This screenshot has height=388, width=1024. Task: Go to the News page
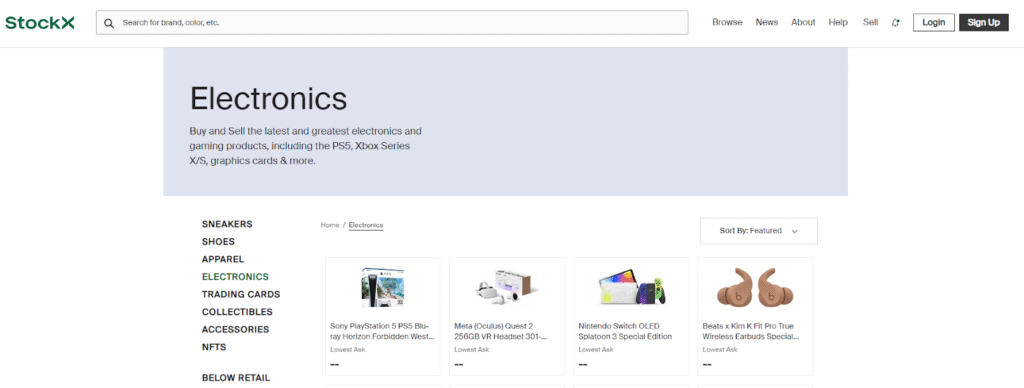tap(767, 22)
